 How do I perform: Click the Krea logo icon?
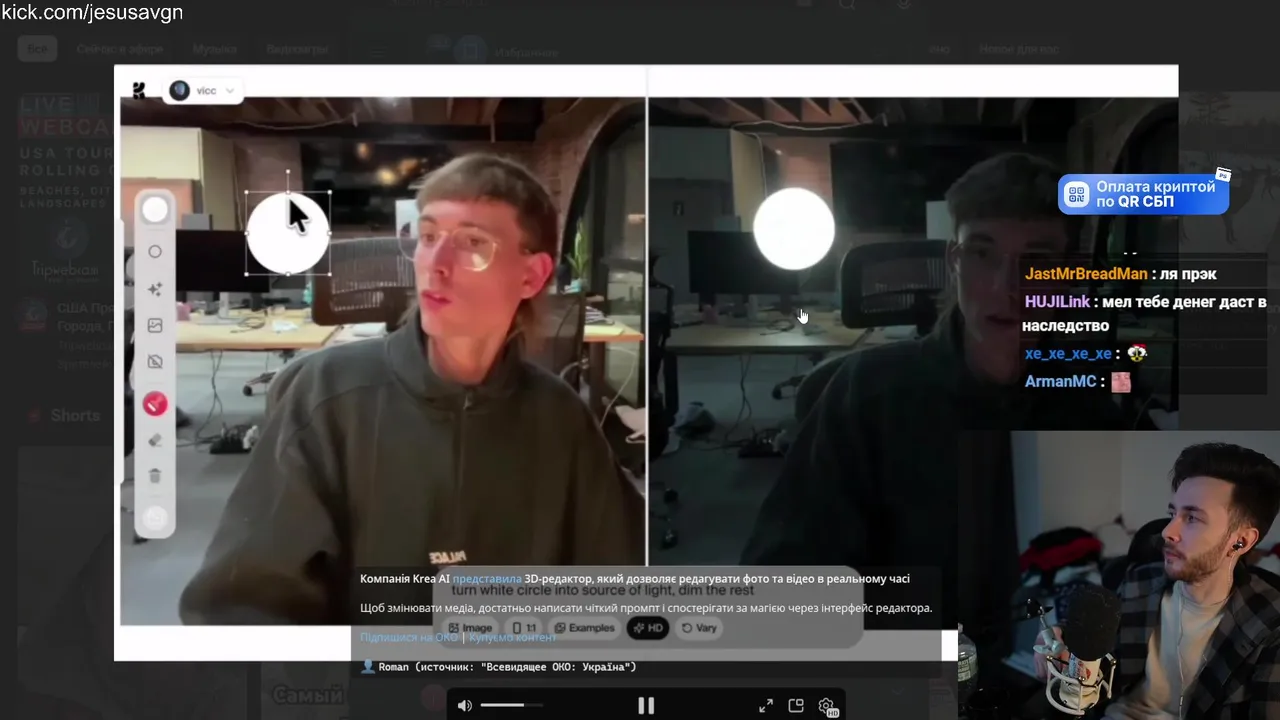click(x=139, y=91)
